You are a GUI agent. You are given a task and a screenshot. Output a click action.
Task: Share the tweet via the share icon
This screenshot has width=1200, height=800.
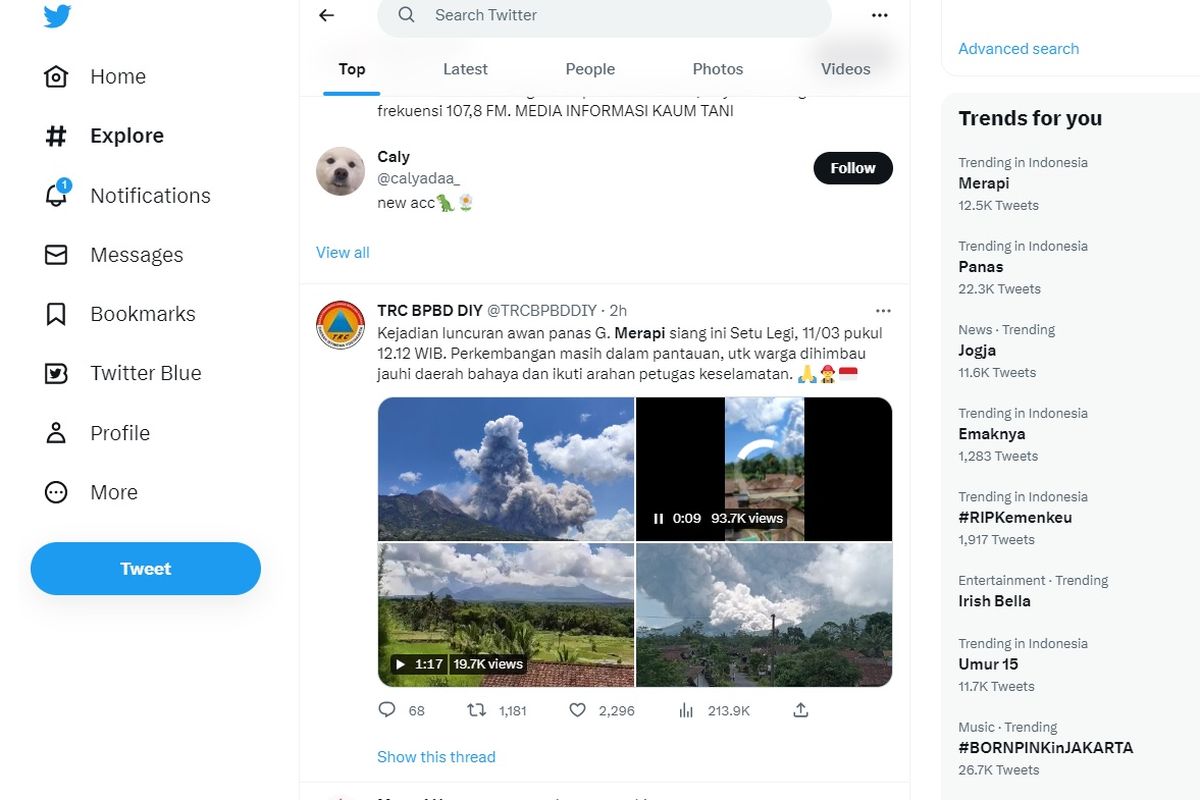pos(800,710)
